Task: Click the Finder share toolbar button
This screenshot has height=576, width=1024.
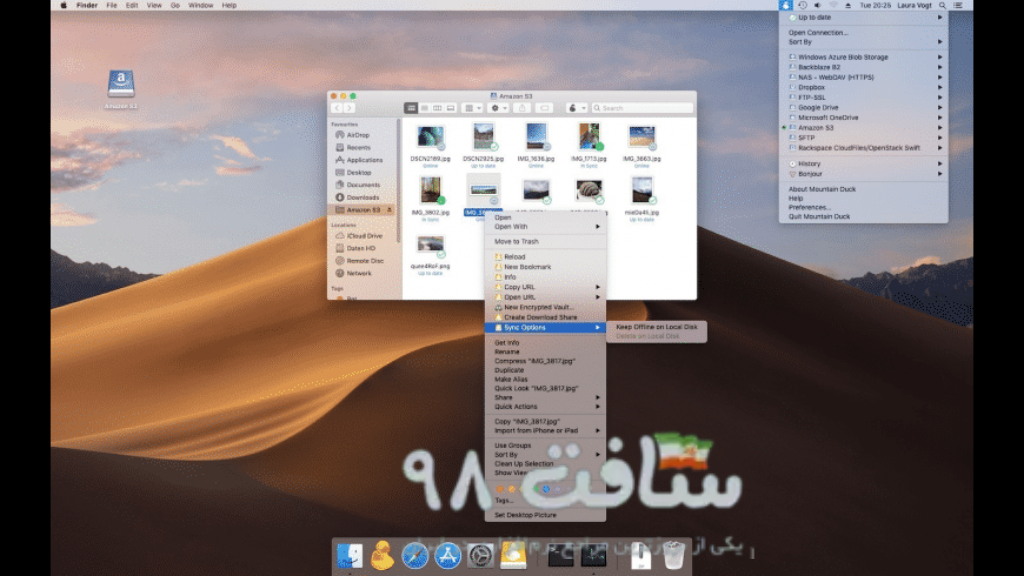Action: pos(522,108)
